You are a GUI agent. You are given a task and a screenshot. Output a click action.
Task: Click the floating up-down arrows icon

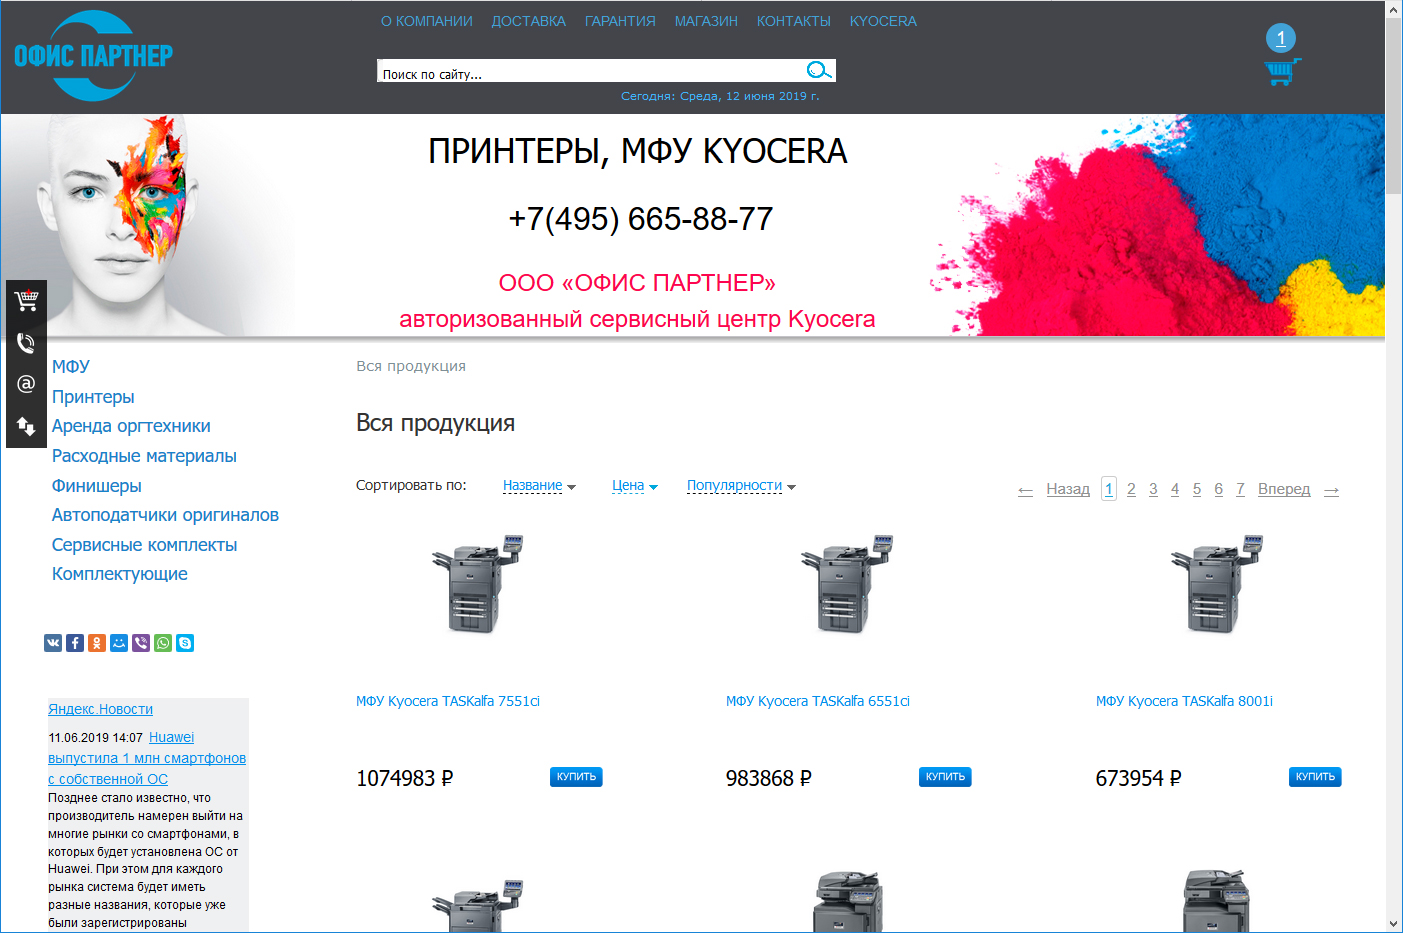[x=26, y=426]
